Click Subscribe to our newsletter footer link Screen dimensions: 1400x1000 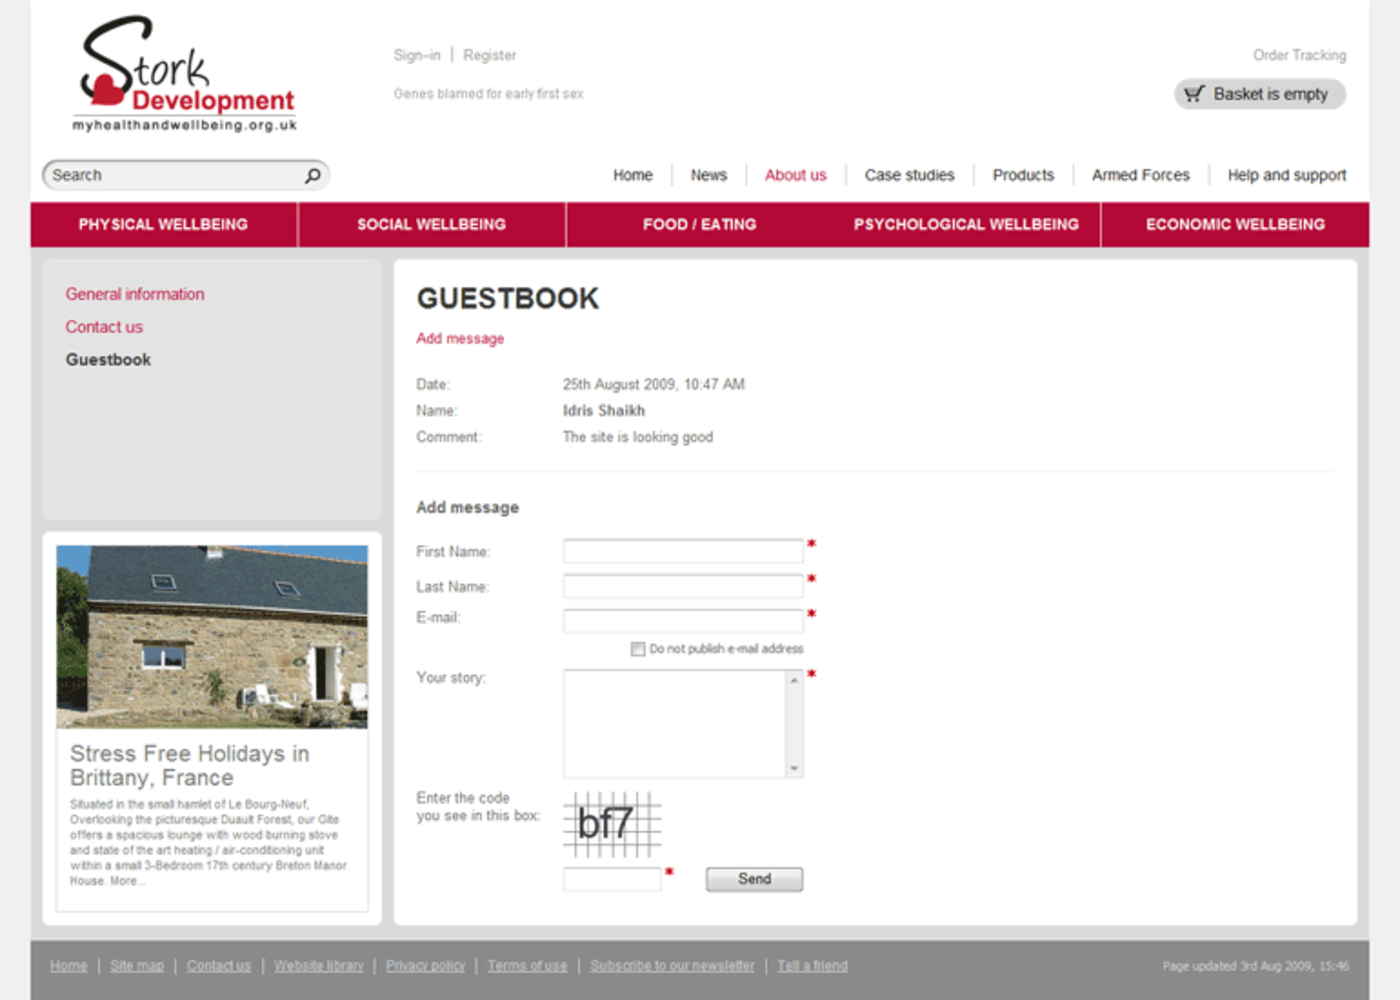[672, 966]
